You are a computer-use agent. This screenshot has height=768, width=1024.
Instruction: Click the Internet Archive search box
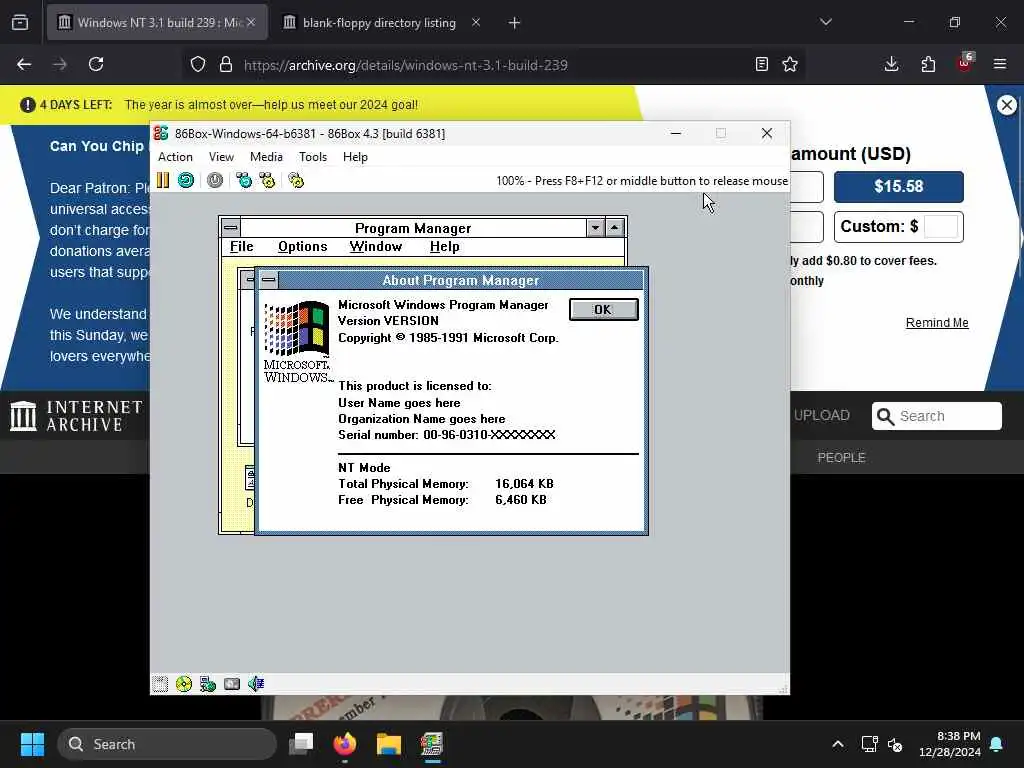pos(936,416)
